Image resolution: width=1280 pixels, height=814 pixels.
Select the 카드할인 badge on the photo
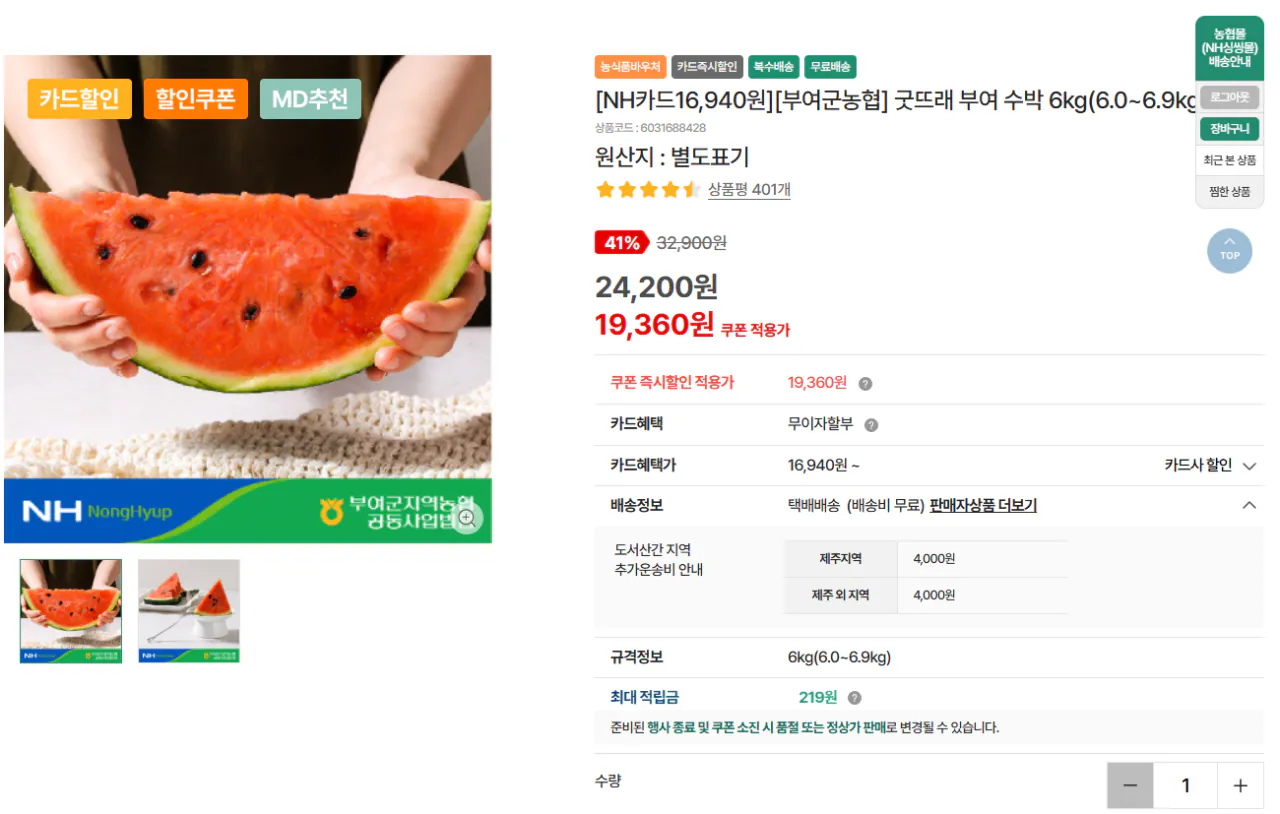(x=78, y=99)
